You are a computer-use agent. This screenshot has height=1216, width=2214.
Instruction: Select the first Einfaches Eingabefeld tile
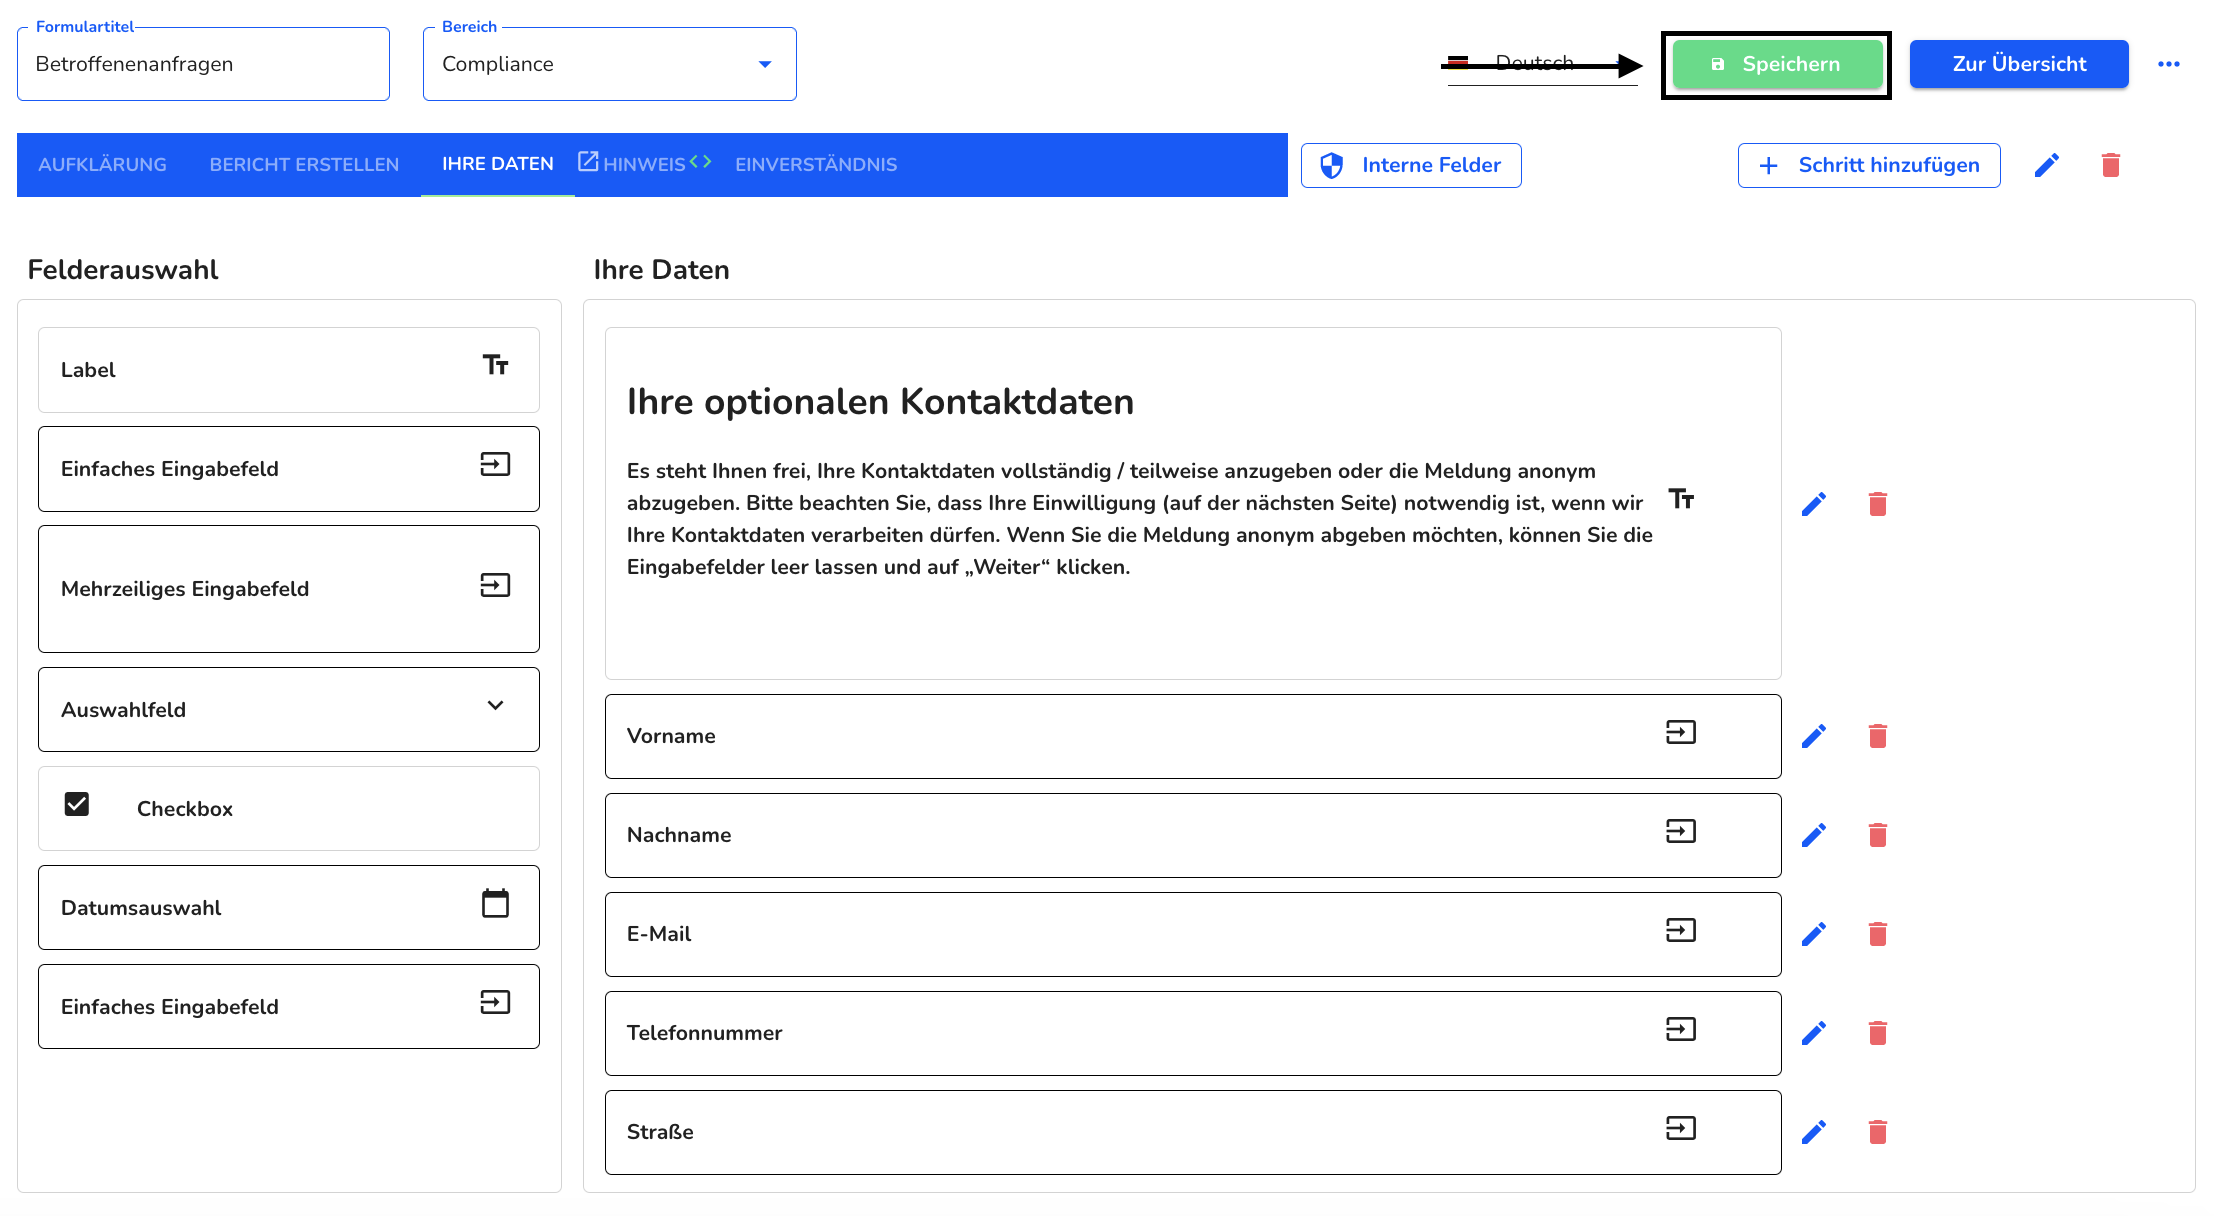coord(289,469)
